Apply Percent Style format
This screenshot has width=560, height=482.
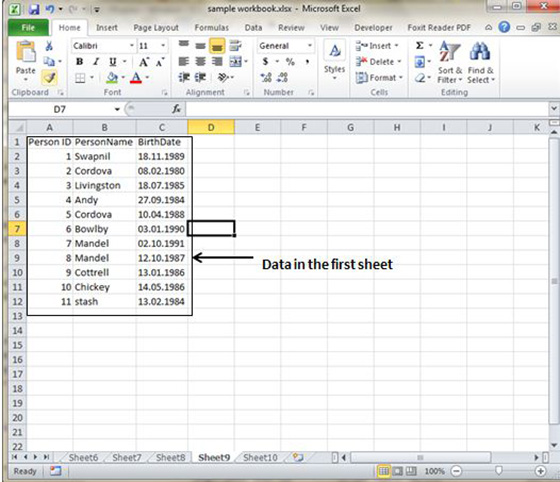pyautogui.click(x=290, y=62)
